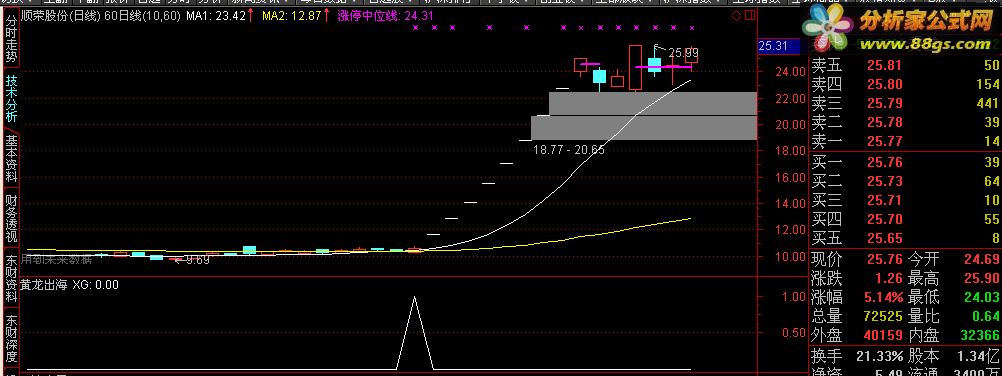Click the first magenta x marker at the top of the chart
Screen dimensions: 1002x376
point(416,27)
